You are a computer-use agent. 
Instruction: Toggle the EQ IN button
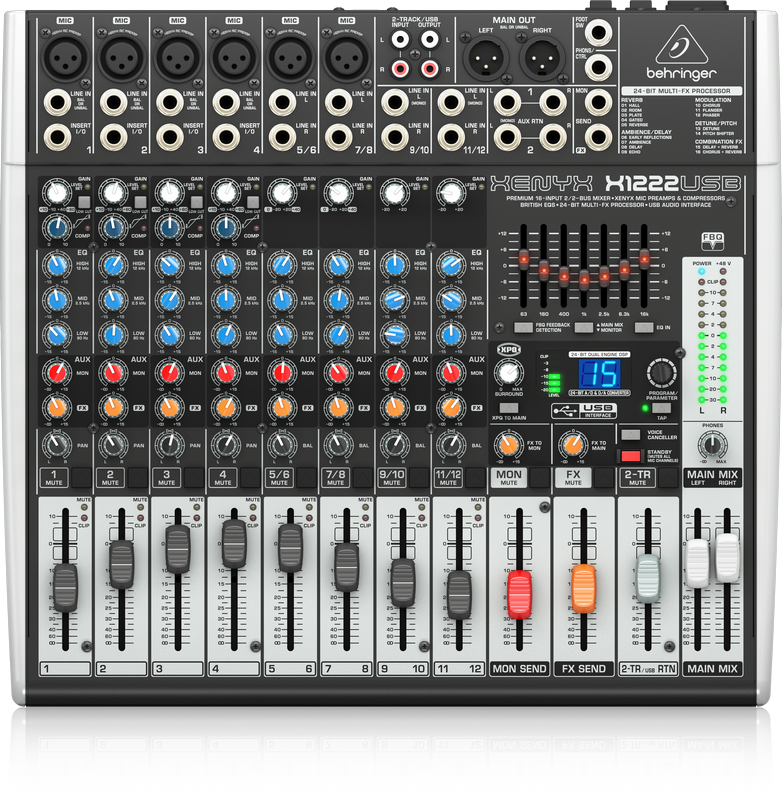coord(644,328)
